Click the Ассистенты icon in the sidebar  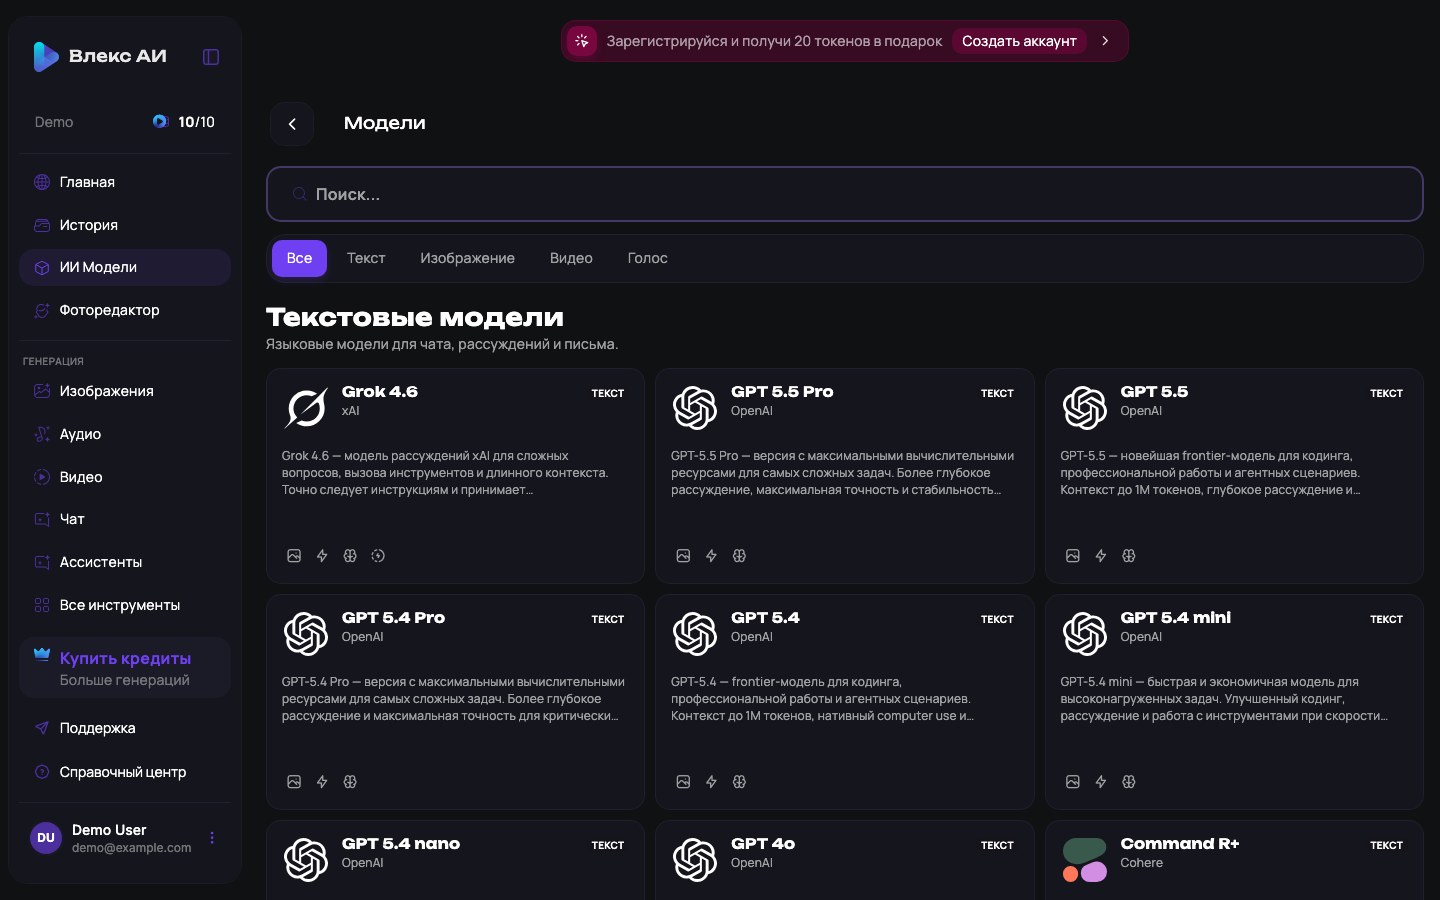click(x=42, y=562)
